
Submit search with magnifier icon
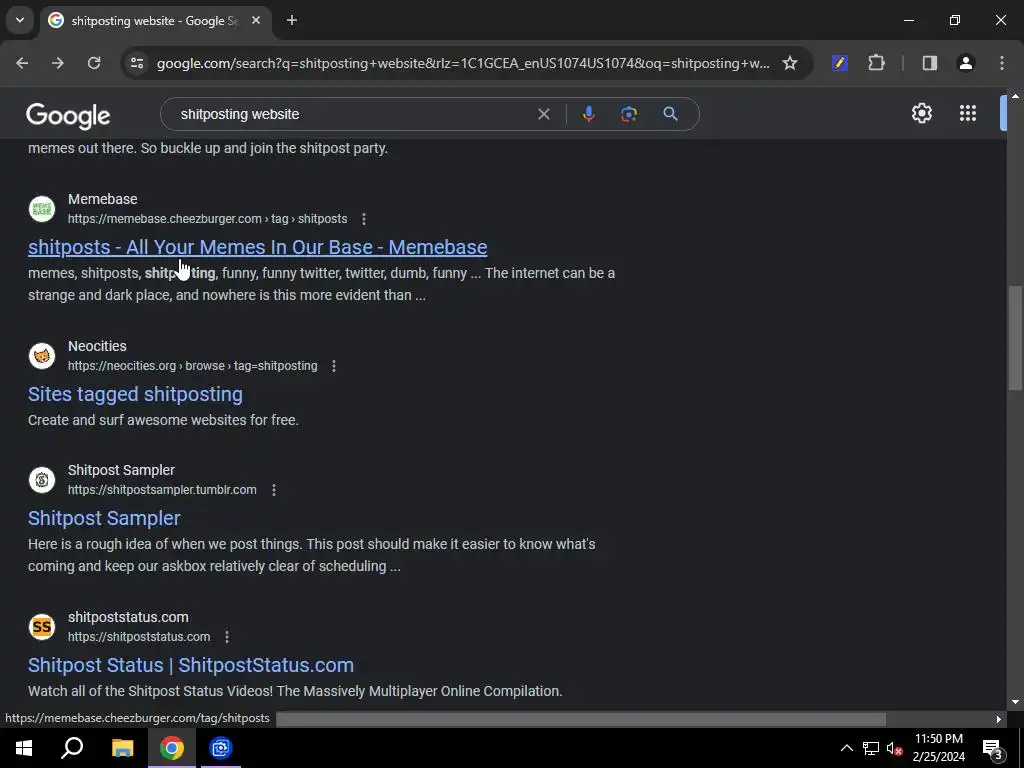click(670, 114)
